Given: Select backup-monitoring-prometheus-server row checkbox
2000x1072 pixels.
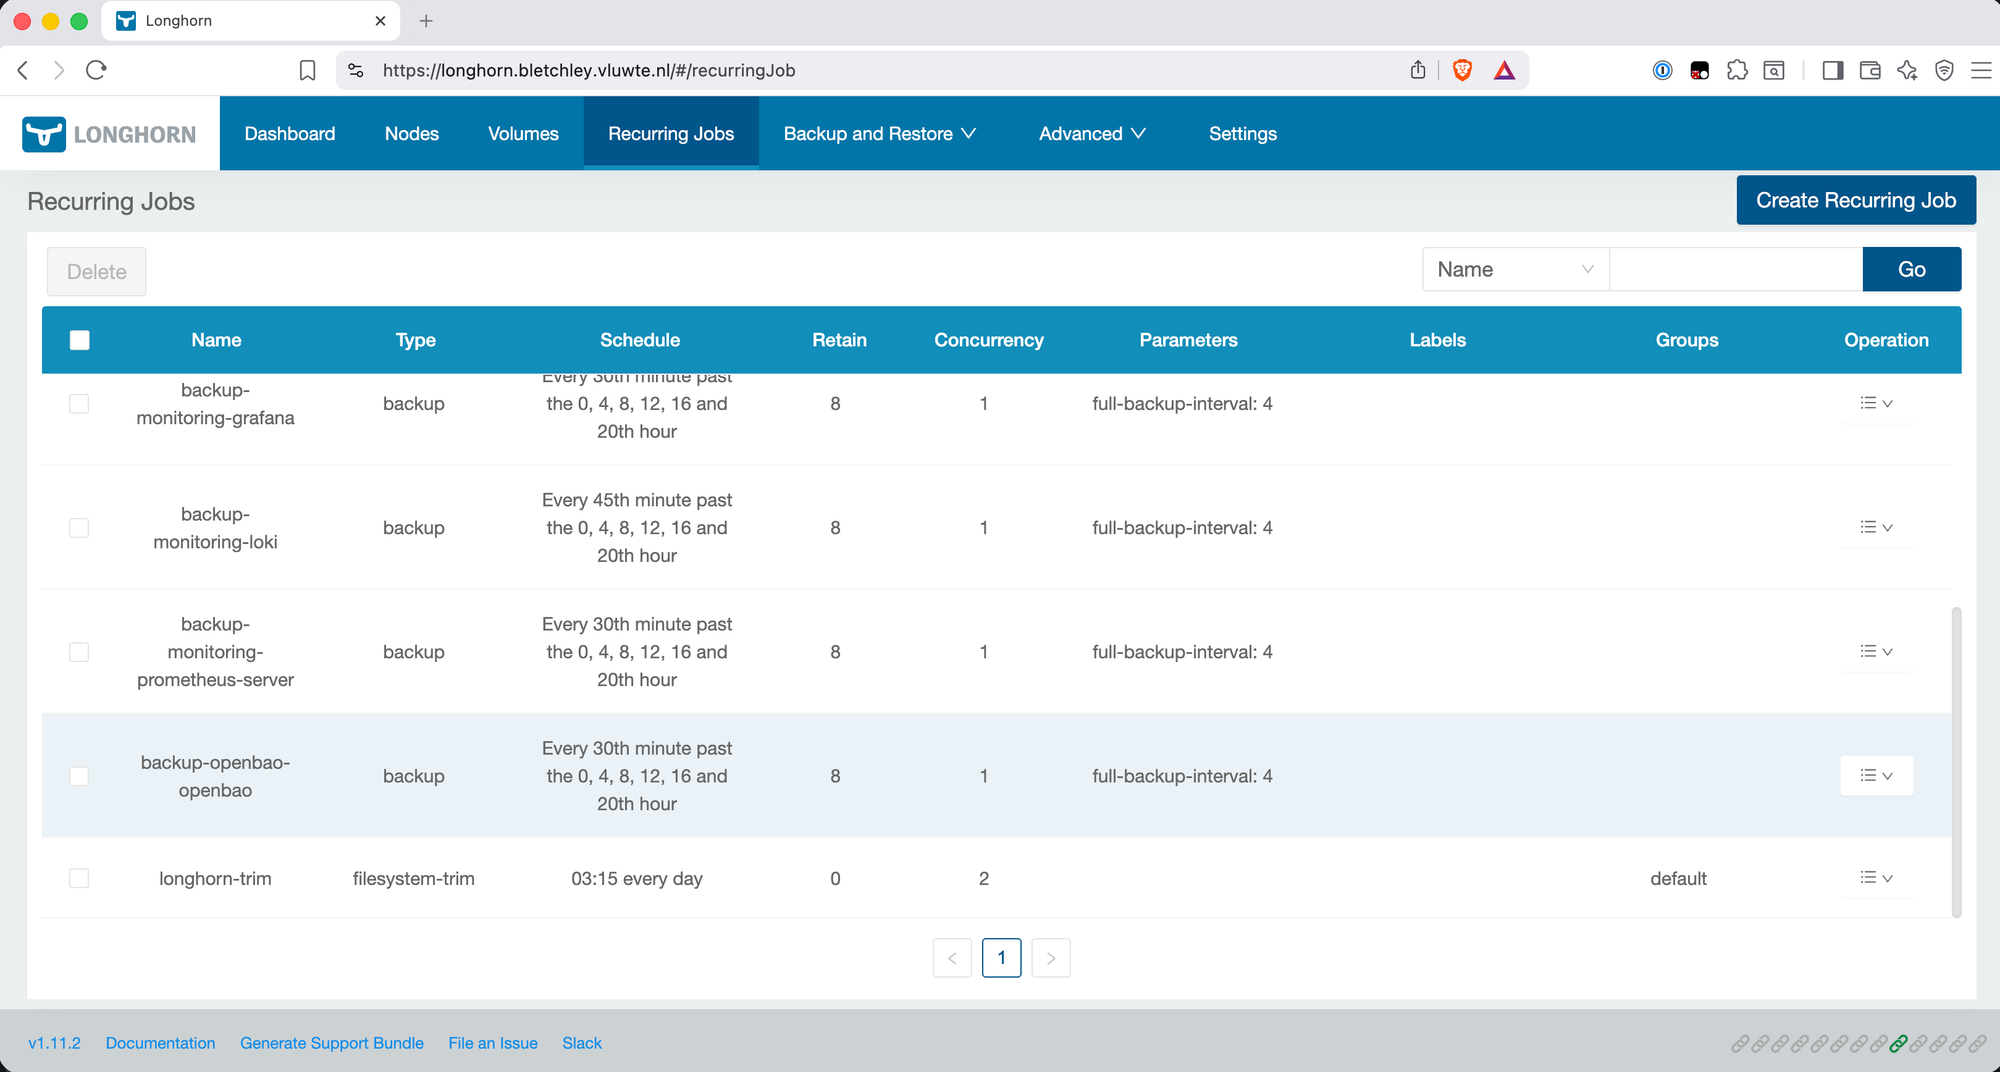Looking at the screenshot, I should [79, 652].
